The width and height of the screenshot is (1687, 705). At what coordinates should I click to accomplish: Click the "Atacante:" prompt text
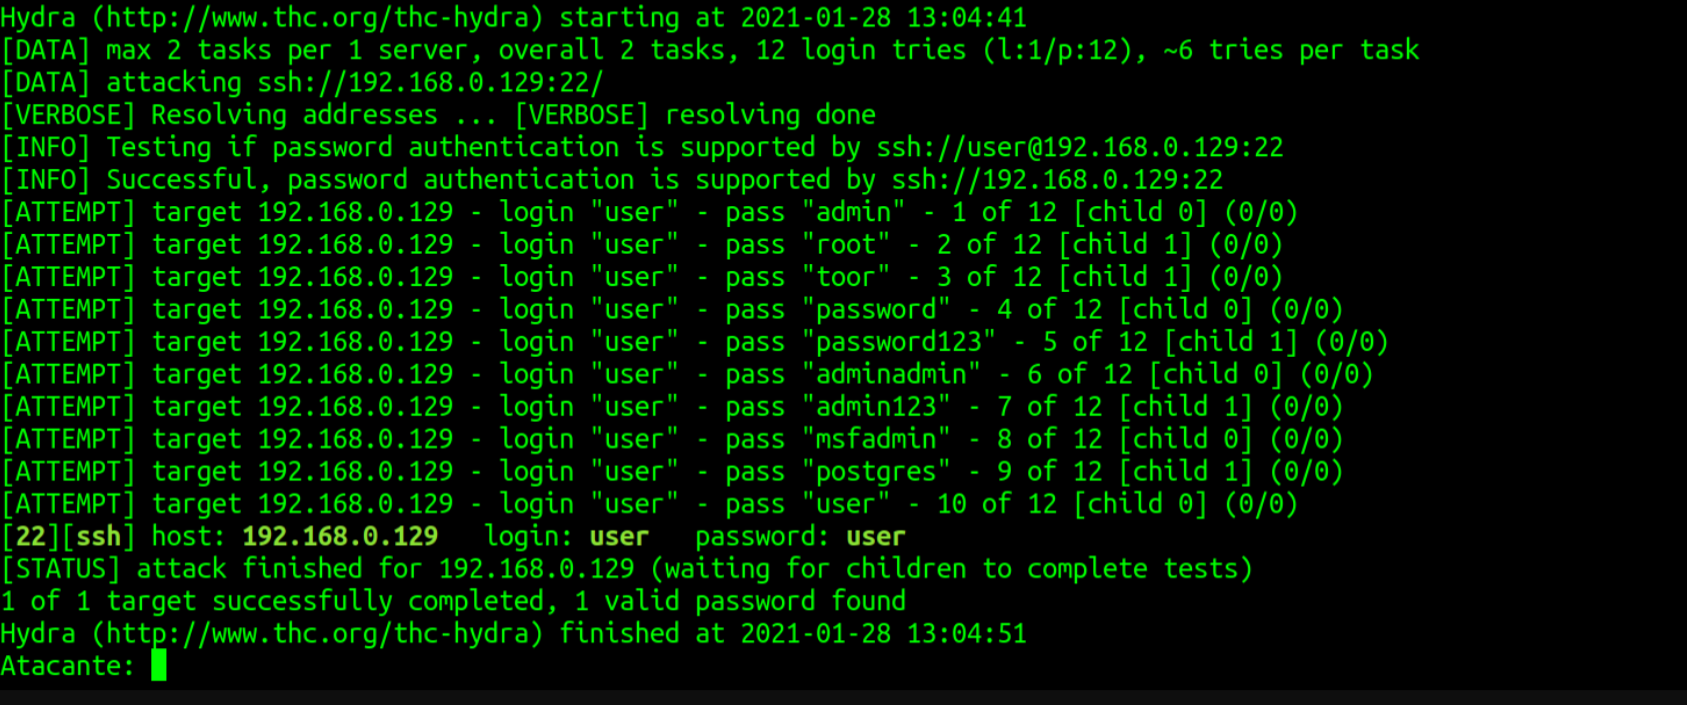click(x=67, y=666)
